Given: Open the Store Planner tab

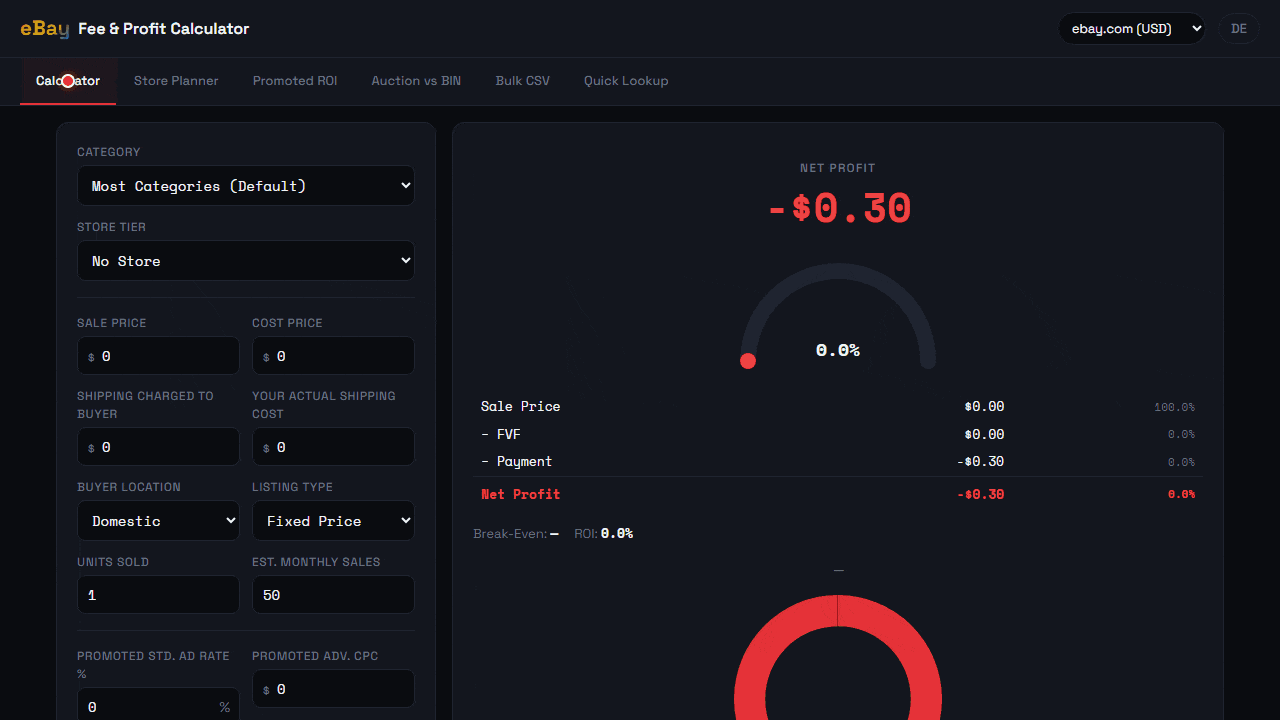Looking at the screenshot, I should tap(176, 81).
